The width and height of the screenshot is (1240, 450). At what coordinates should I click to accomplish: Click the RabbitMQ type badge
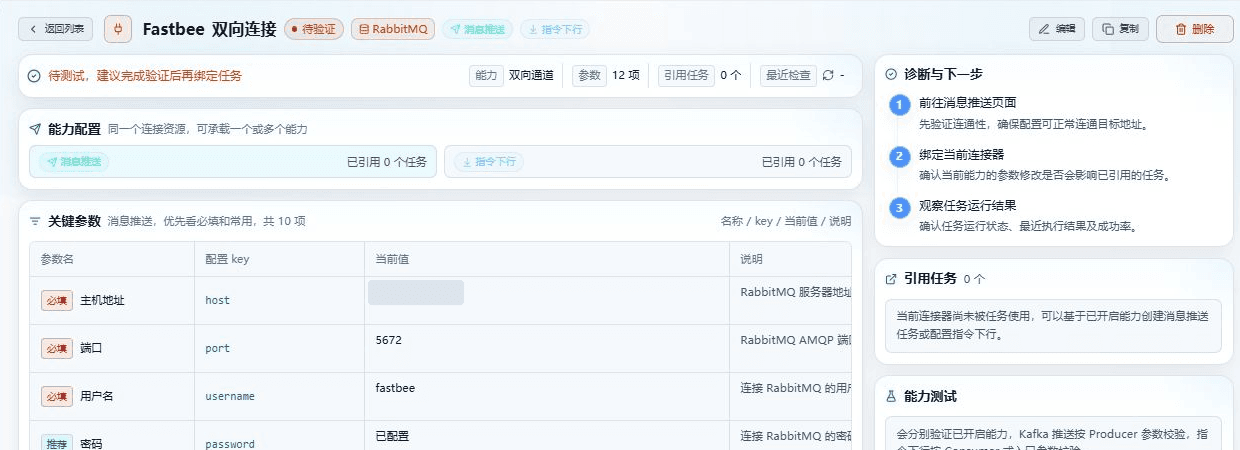coord(392,29)
